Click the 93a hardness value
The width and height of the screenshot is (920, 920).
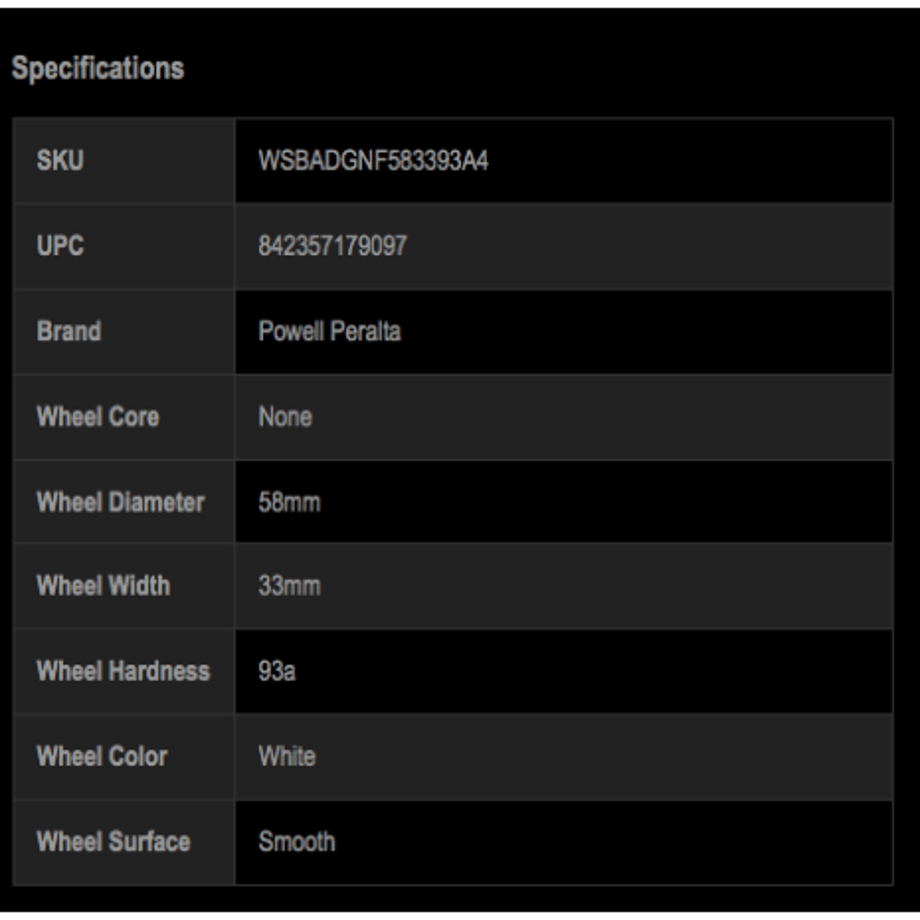(277, 671)
